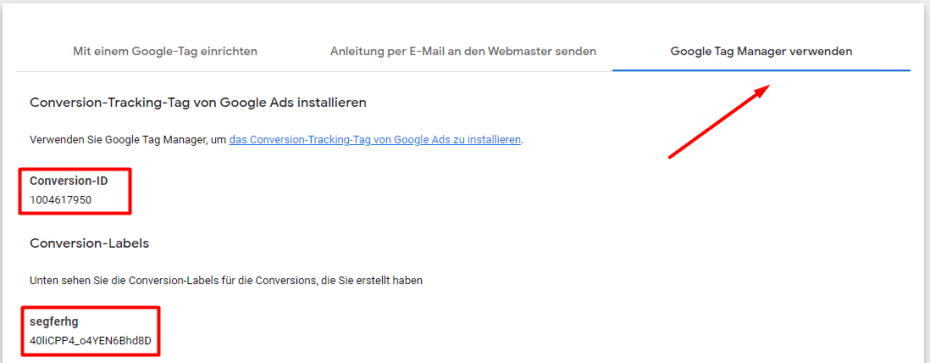Open the Conversion-Tracking-Tag von Google Ads installieren link
Image resolution: width=930 pixels, height=363 pixels.
click(x=375, y=141)
